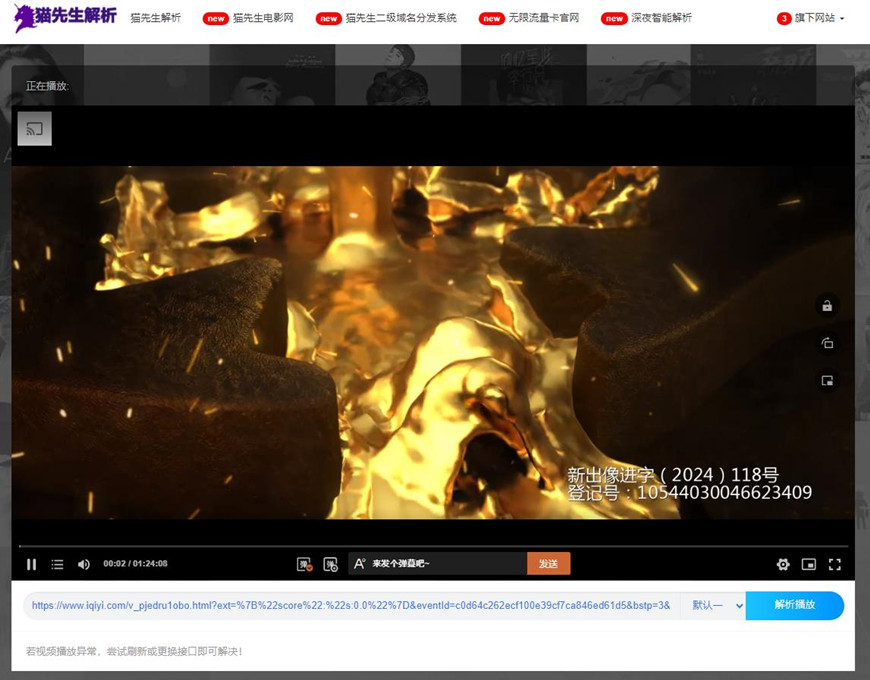
Task: Expand the 旗下网站 dropdown menu
Action: [x=819, y=18]
